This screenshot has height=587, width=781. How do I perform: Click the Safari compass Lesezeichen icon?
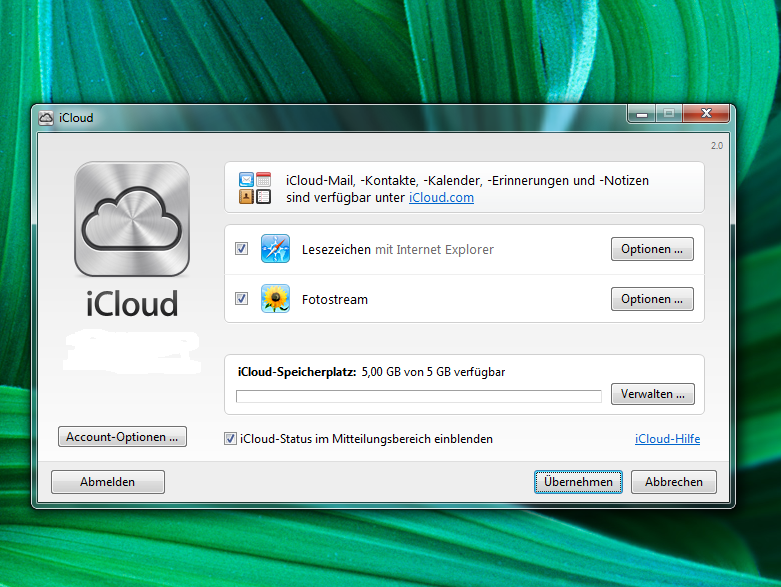click(275, 249)
